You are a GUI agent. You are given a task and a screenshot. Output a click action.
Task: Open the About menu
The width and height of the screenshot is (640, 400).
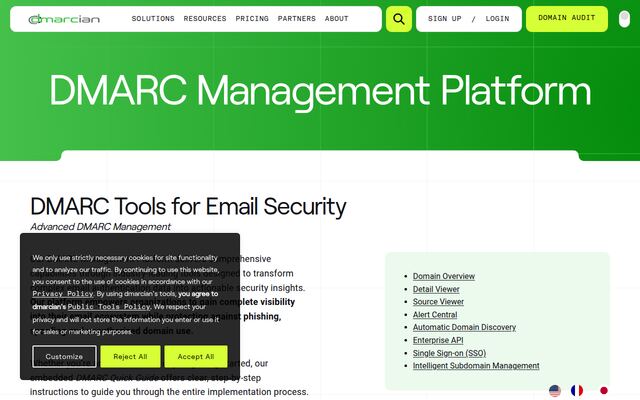[x=337, y=19]
